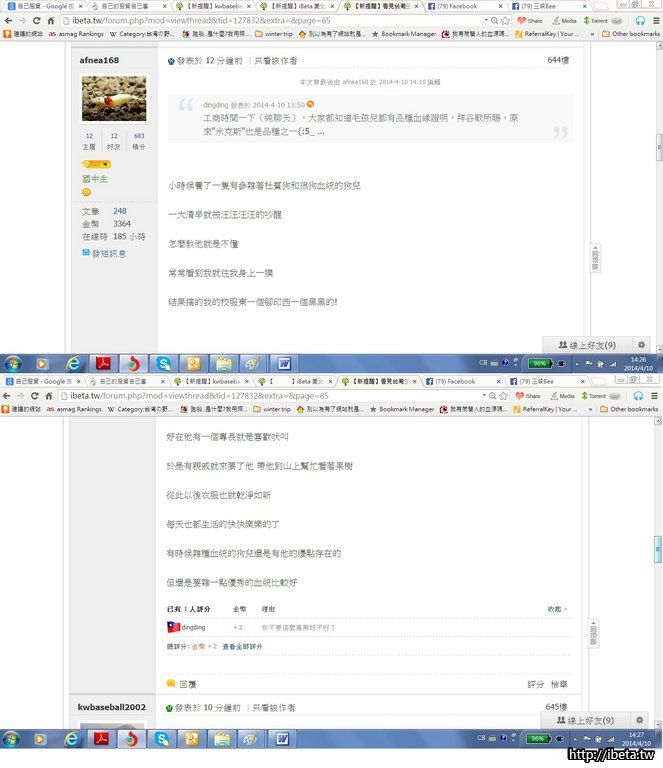663x768 pixels.
Task: Open Other bookmarks folder in the upper window
Action: pos(630,33)
